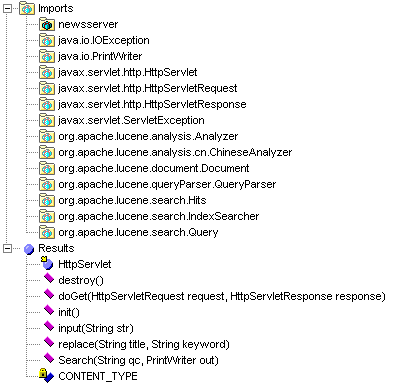Click the java.io.IOException import icon
This screenshot has width=393, height=386.
click(x=47, y=40)
